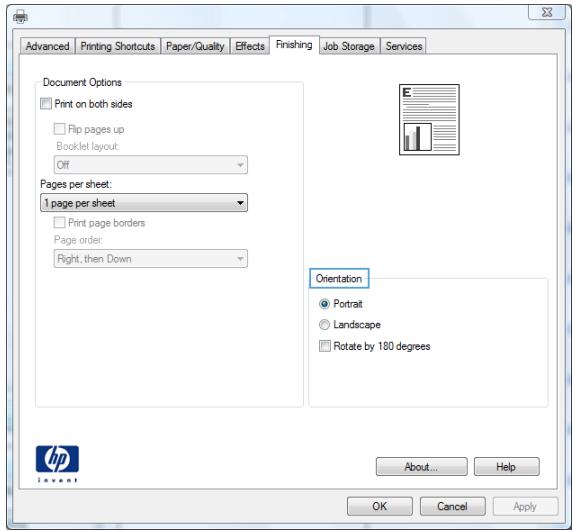Click the HP invent logo
The image size is (573, 531).
click(57, 464)
